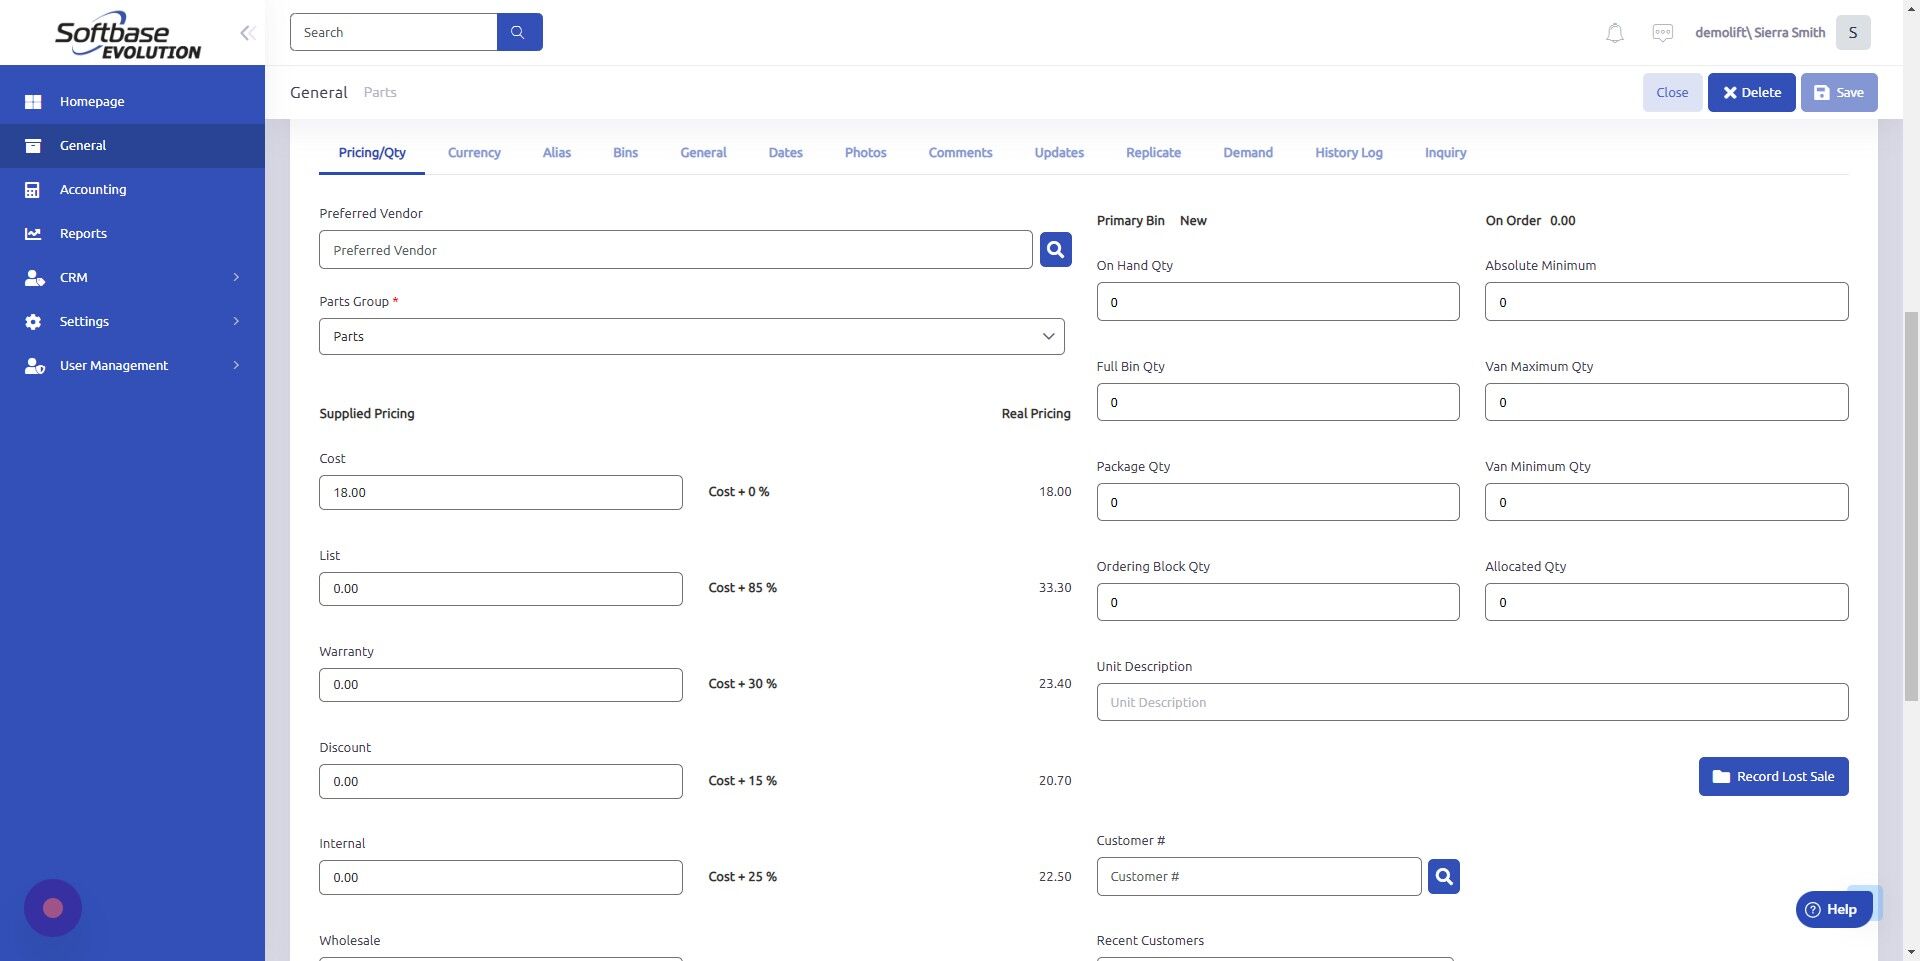Open the Parts Group dropdown
The height and width of the screenshot is (961, 1920).
click(x=1047, y=336)
